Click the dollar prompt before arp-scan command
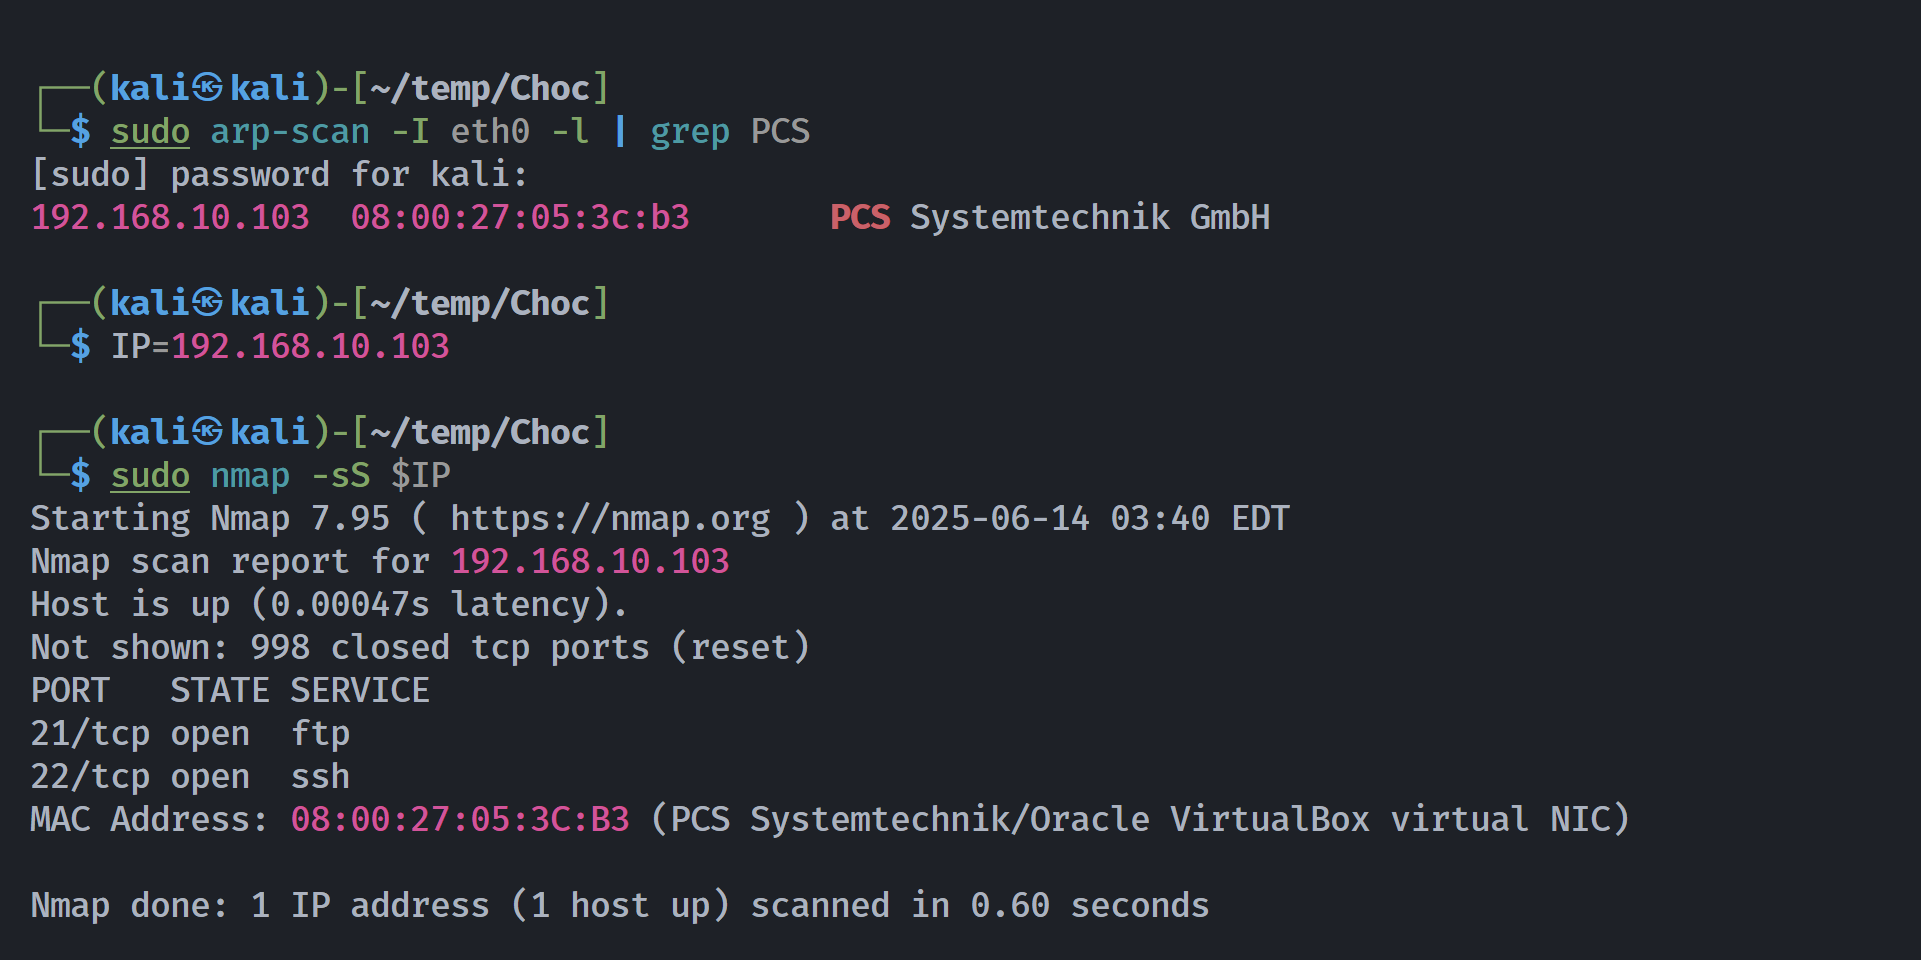The image size is (1921, 960). [x=80, y=131]
